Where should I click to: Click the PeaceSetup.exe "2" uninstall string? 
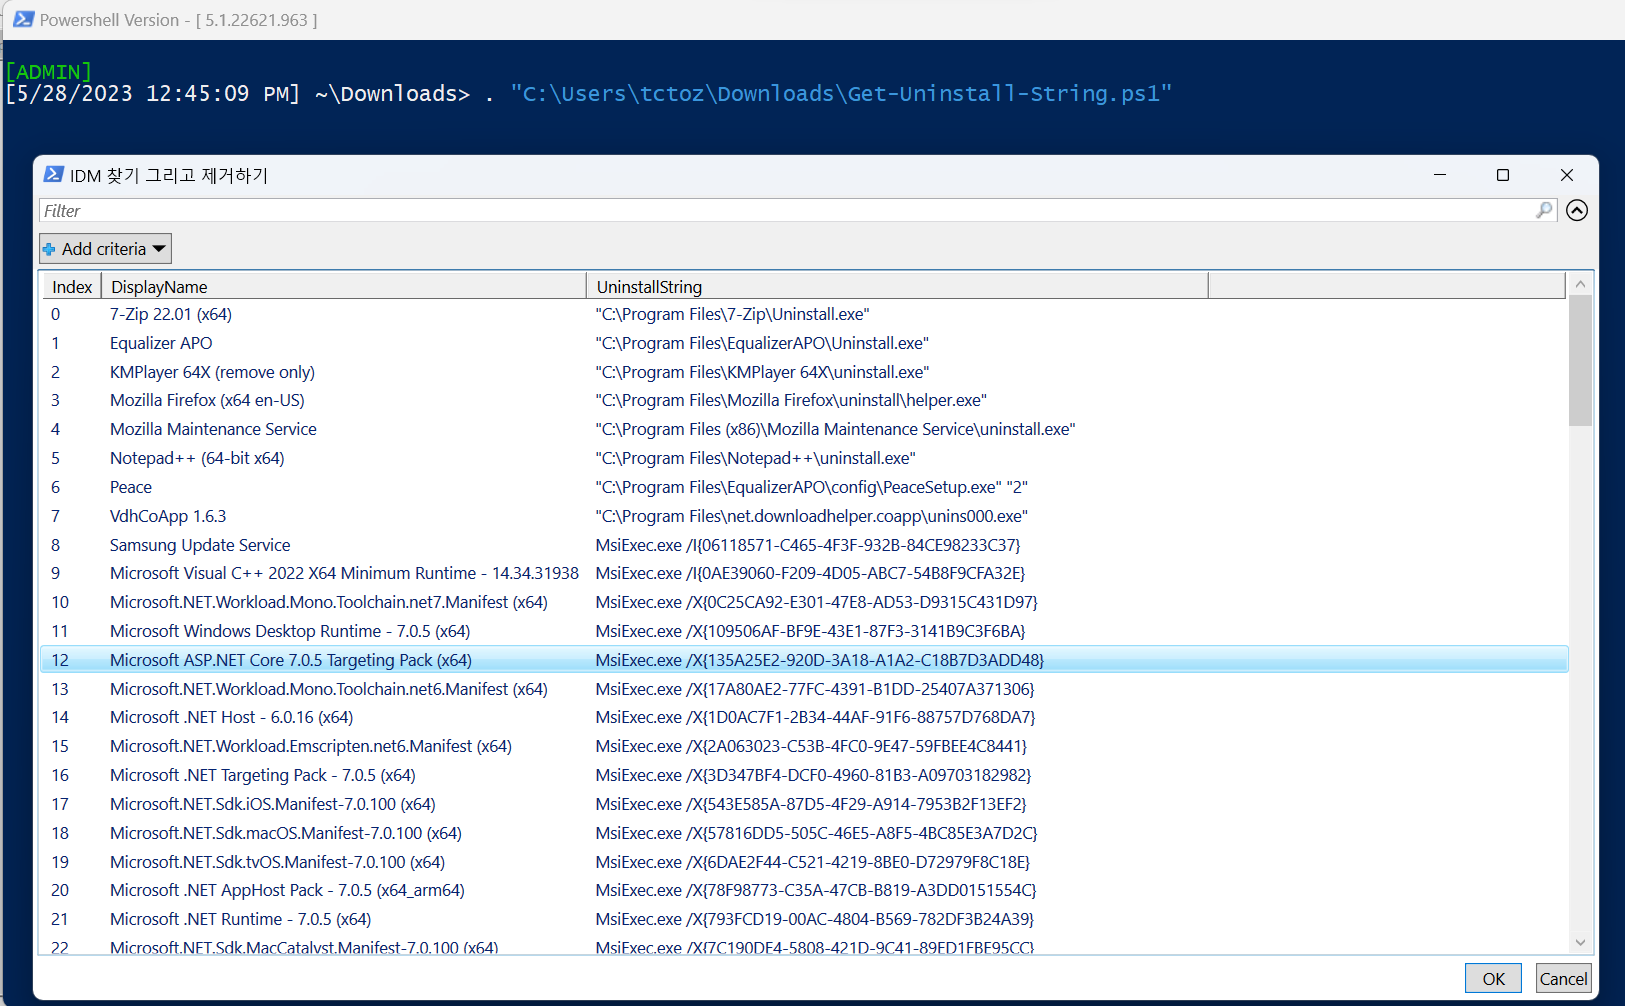click(x=811, y=487)
